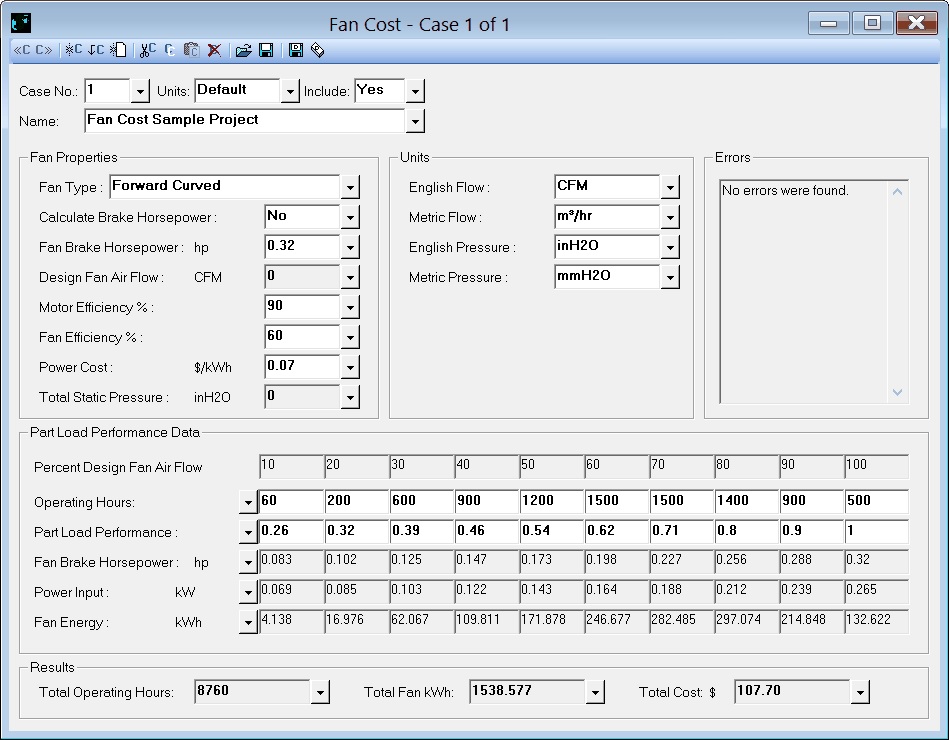Open the Total Cost dropdown
This screenshot has height=740, width=949.
point(860,692)
